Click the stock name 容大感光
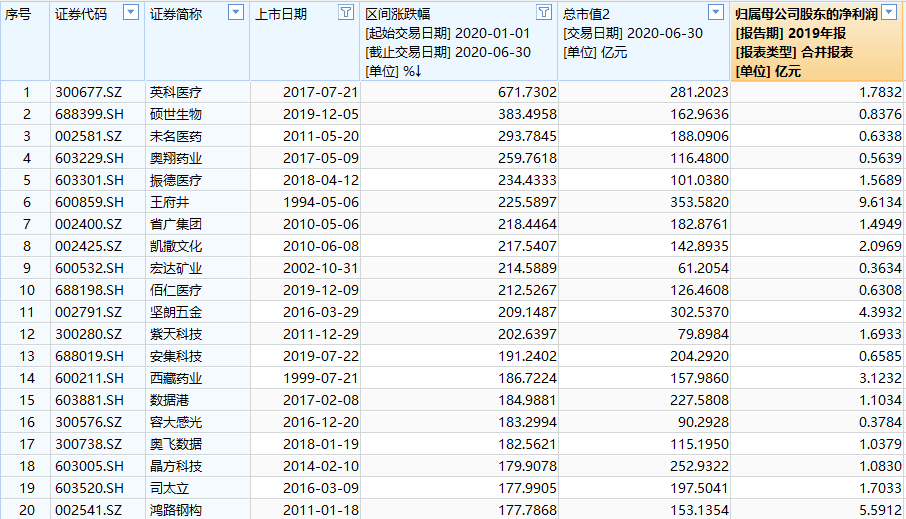The image size is (906, 519). (176, 422)
